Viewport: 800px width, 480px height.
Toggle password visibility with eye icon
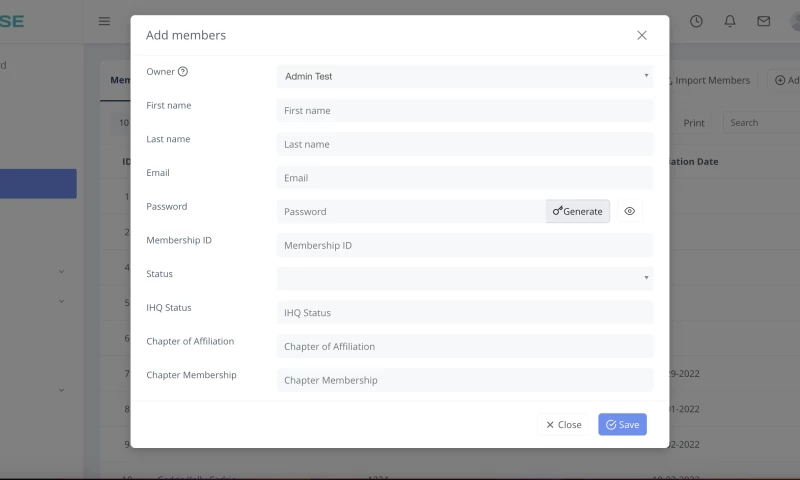(x=630, y=211)
